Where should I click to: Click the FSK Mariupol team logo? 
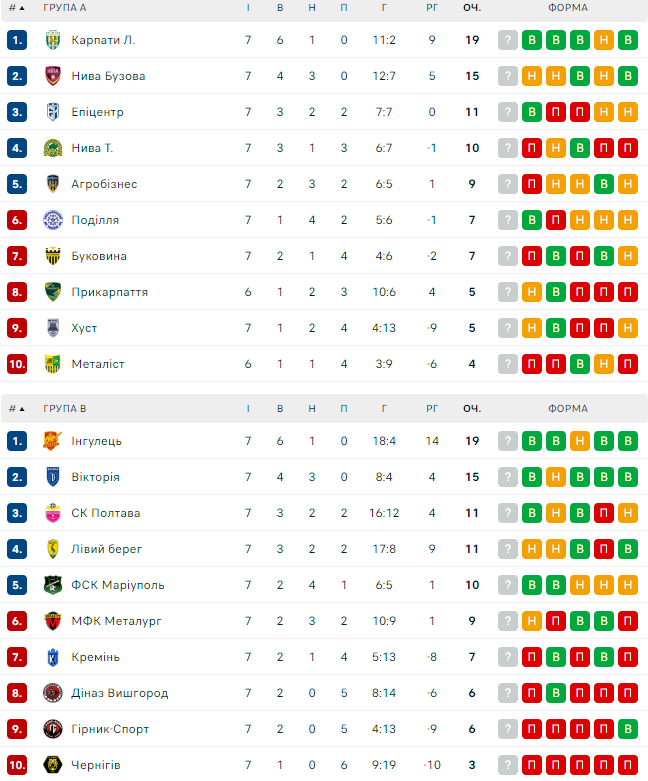point(53,585)
